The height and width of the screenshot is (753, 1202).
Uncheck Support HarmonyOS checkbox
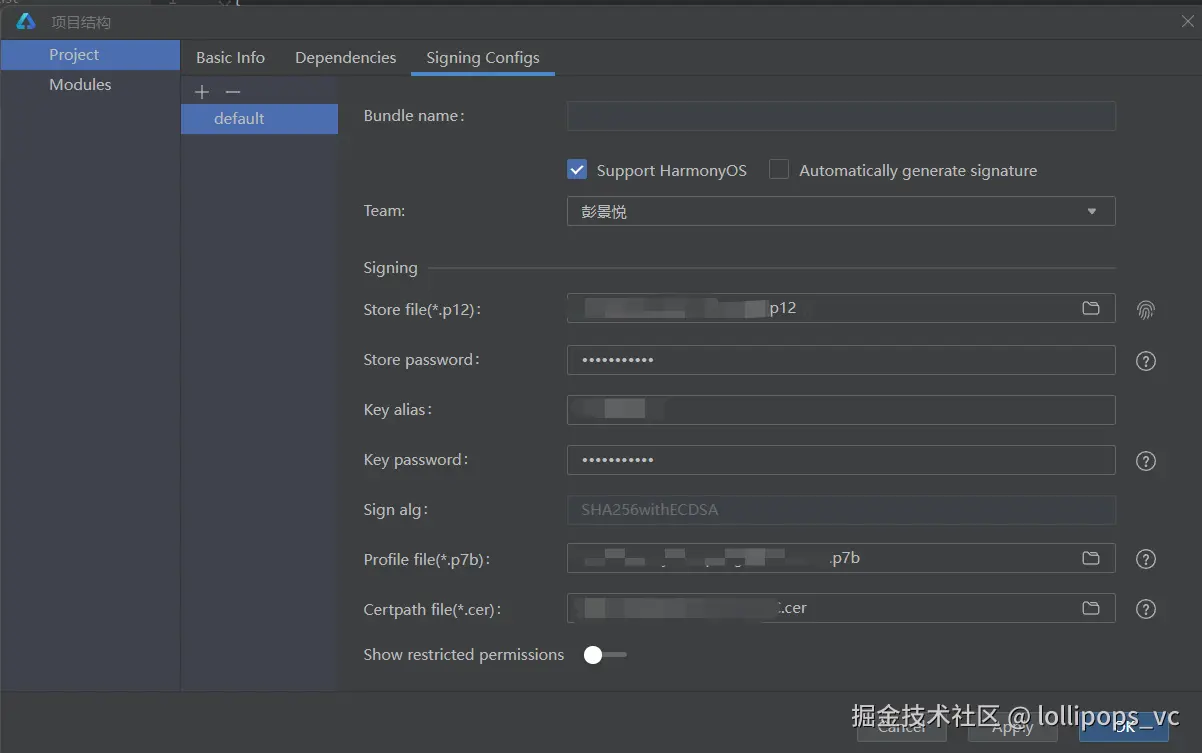pos(577,170)
